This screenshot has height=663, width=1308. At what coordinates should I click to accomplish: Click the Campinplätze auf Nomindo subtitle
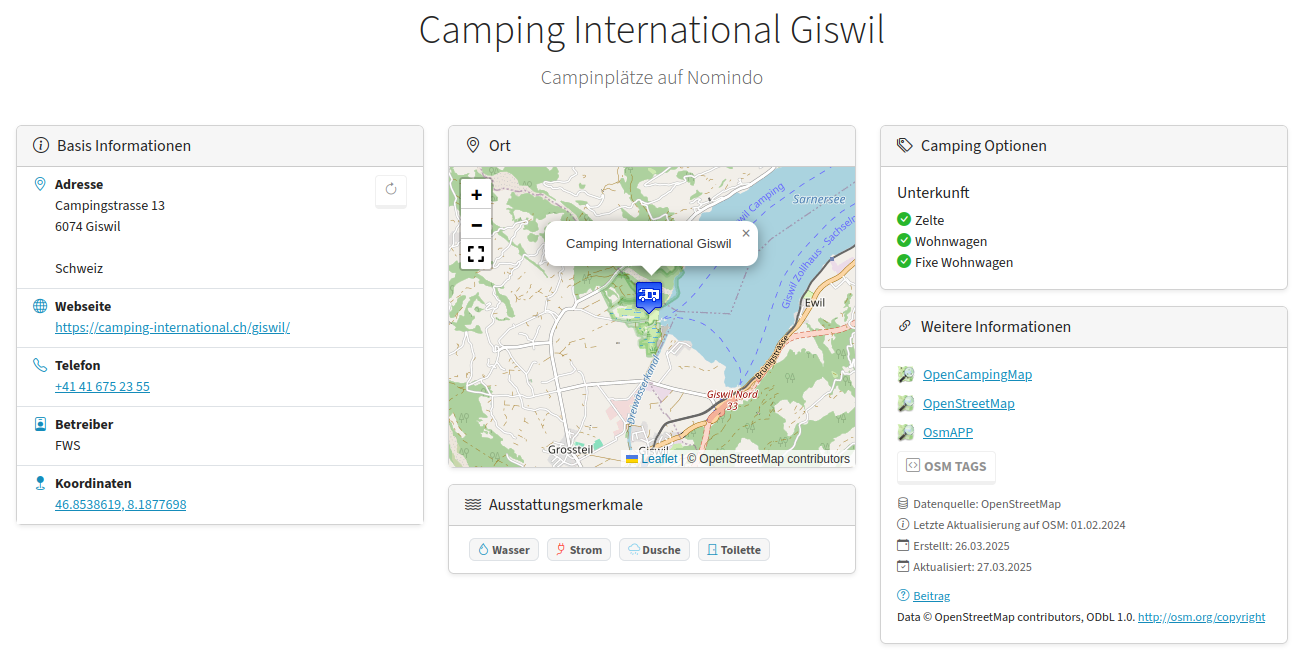tap(652, 77)
